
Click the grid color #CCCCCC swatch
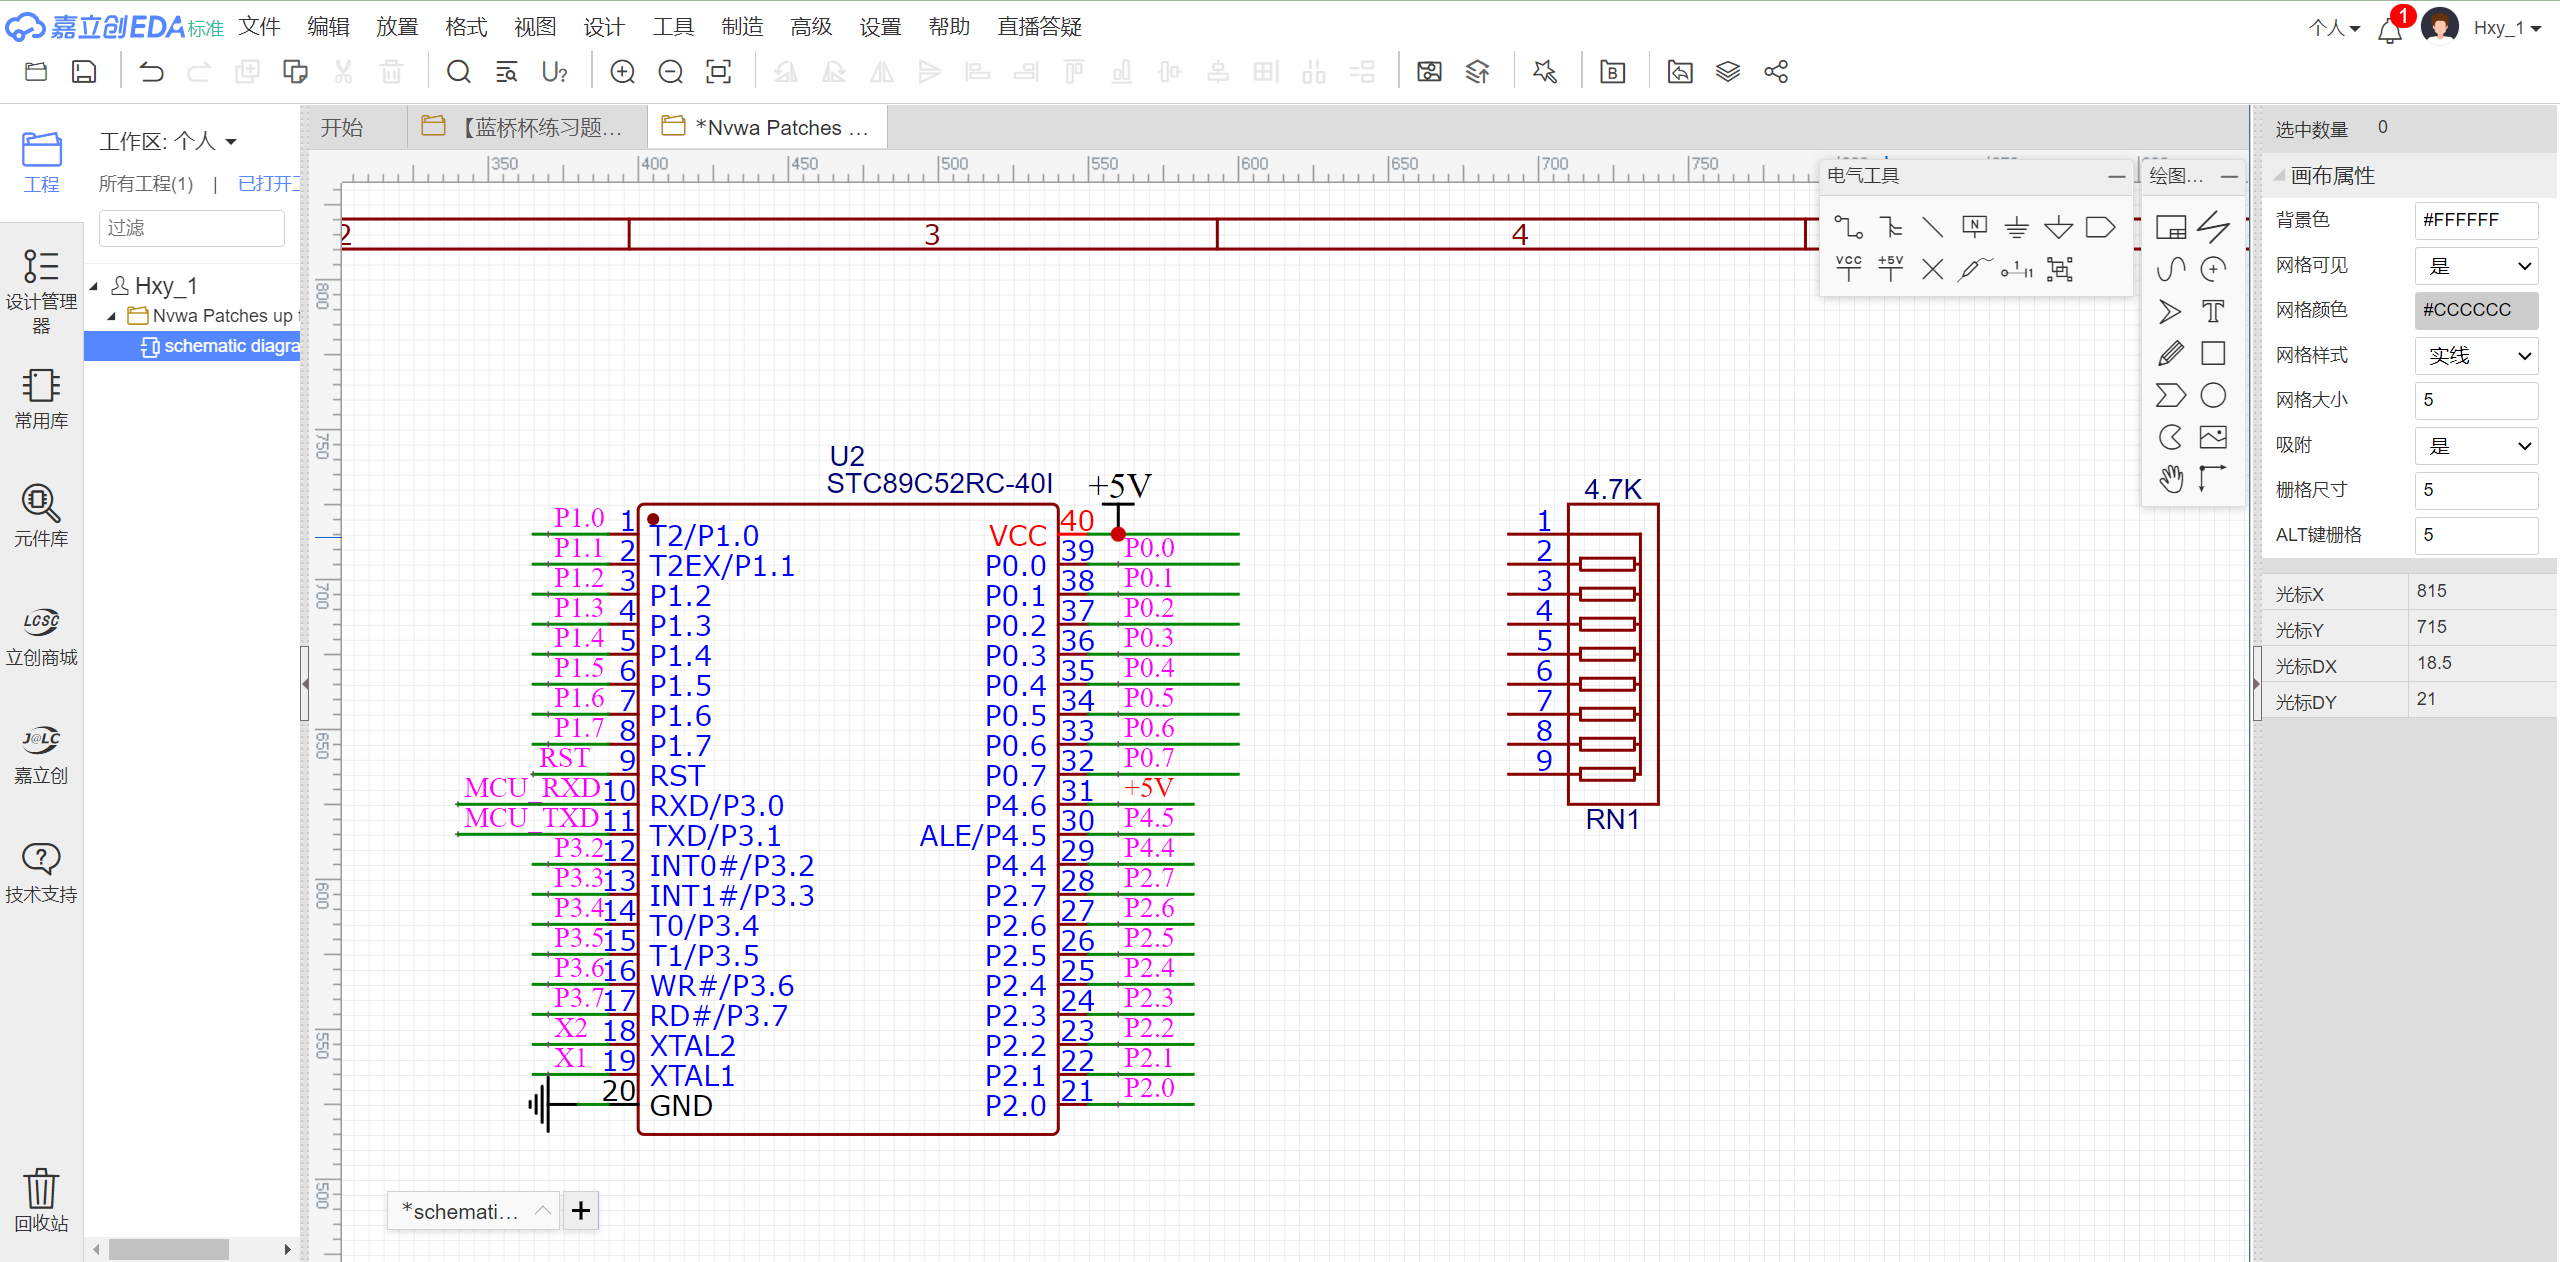point(2476,310)
